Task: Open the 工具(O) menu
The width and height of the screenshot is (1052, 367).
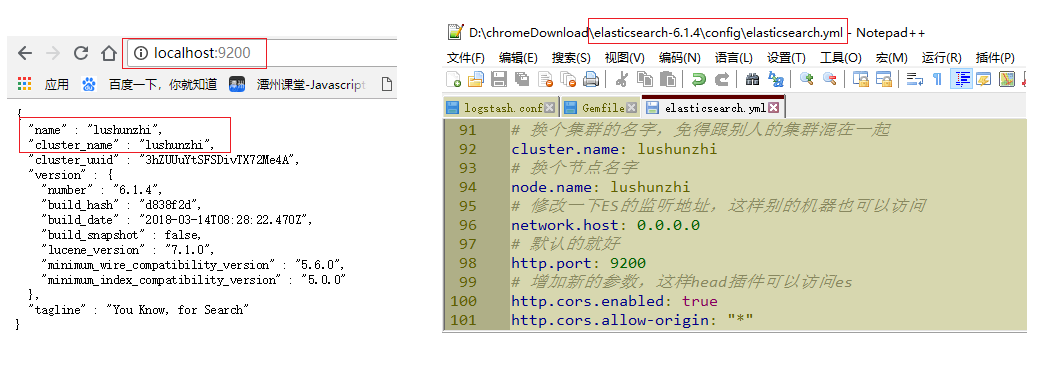Action: coord(841,58)
